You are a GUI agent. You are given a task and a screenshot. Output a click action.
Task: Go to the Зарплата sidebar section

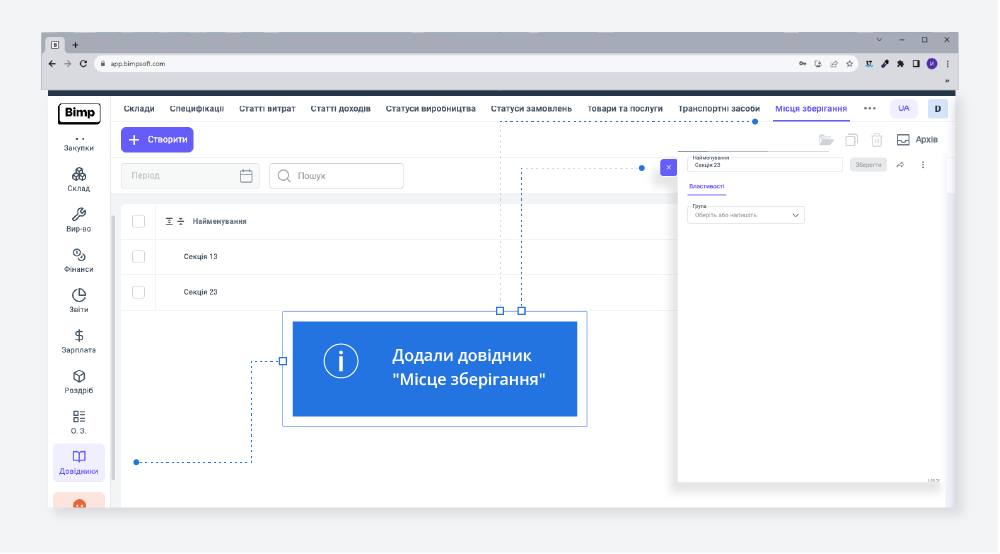point(79,341)
